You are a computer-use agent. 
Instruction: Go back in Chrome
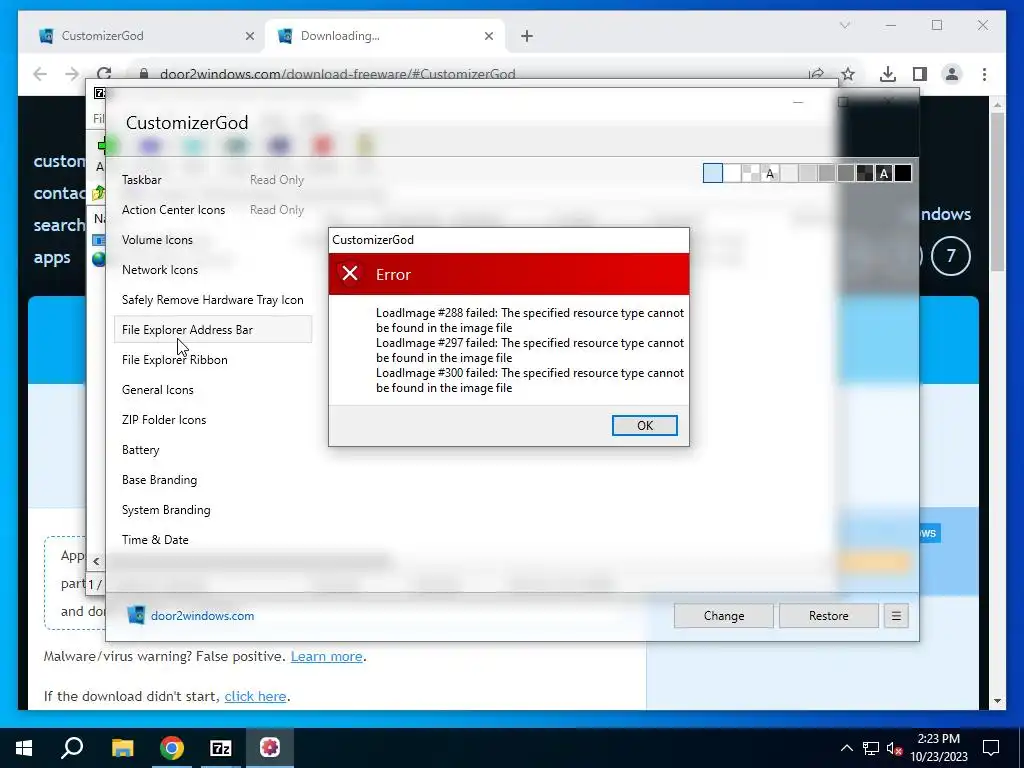(40, 74)
